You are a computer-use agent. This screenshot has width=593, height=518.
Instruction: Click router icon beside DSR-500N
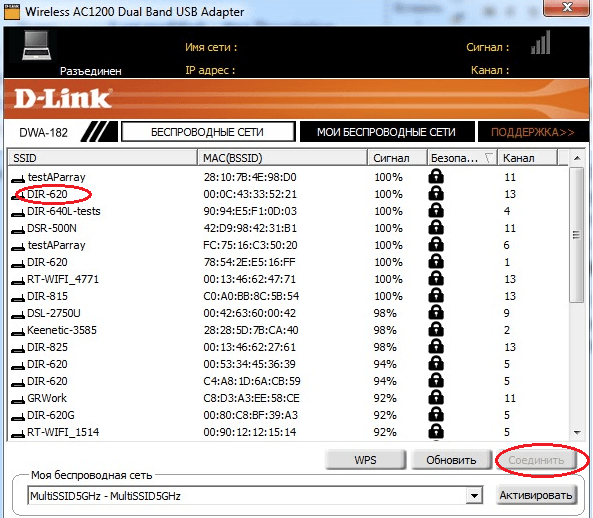tap(18, 230)
